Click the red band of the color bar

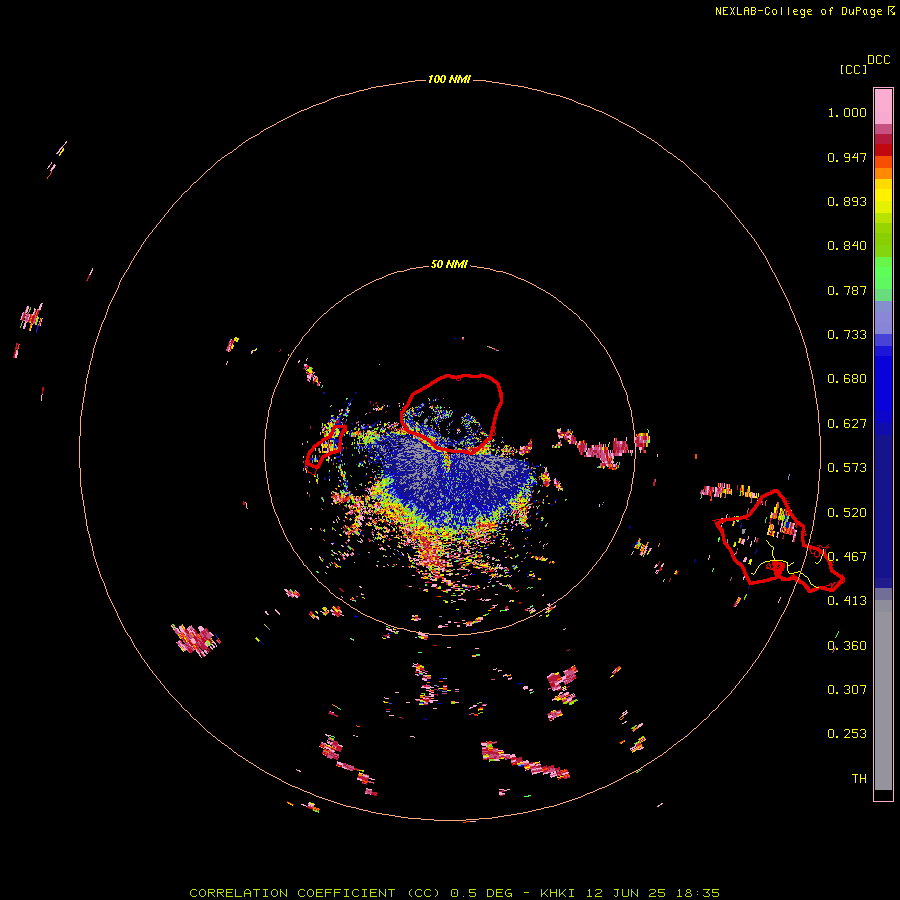click(883, 149)
